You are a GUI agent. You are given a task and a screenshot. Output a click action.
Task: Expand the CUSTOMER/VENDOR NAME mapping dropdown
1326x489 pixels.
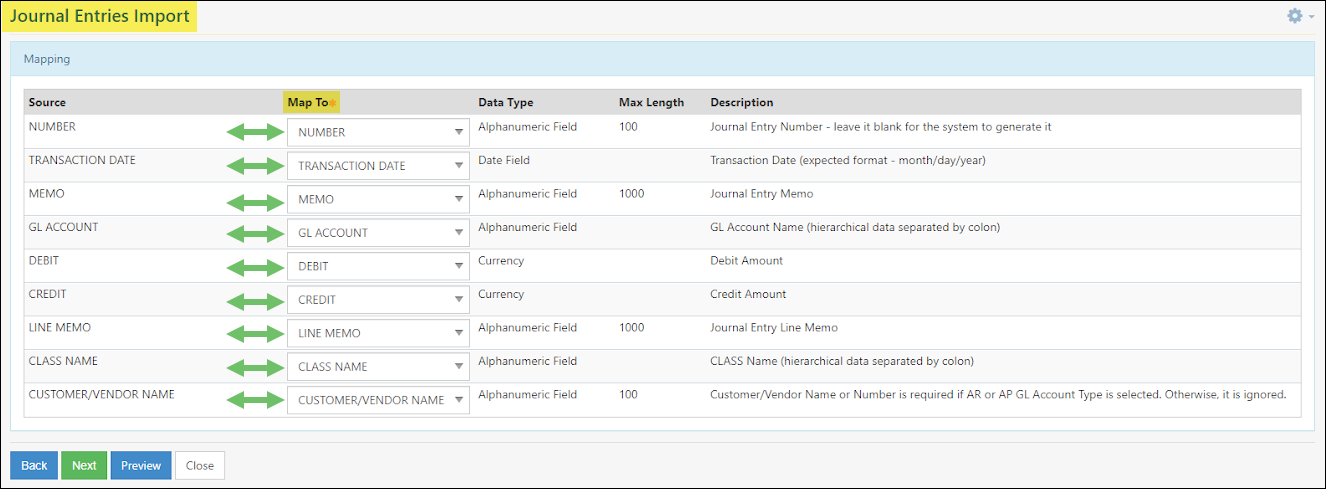pyautogui.click(x=378, y=400)
